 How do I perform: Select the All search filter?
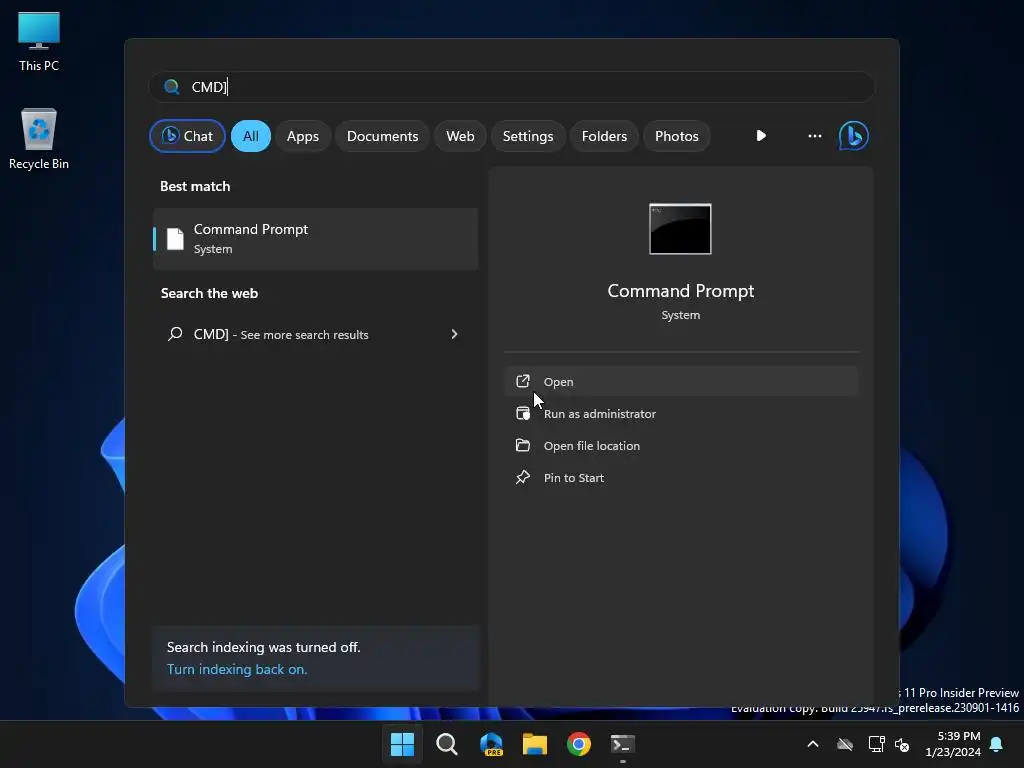coord(251,136)
